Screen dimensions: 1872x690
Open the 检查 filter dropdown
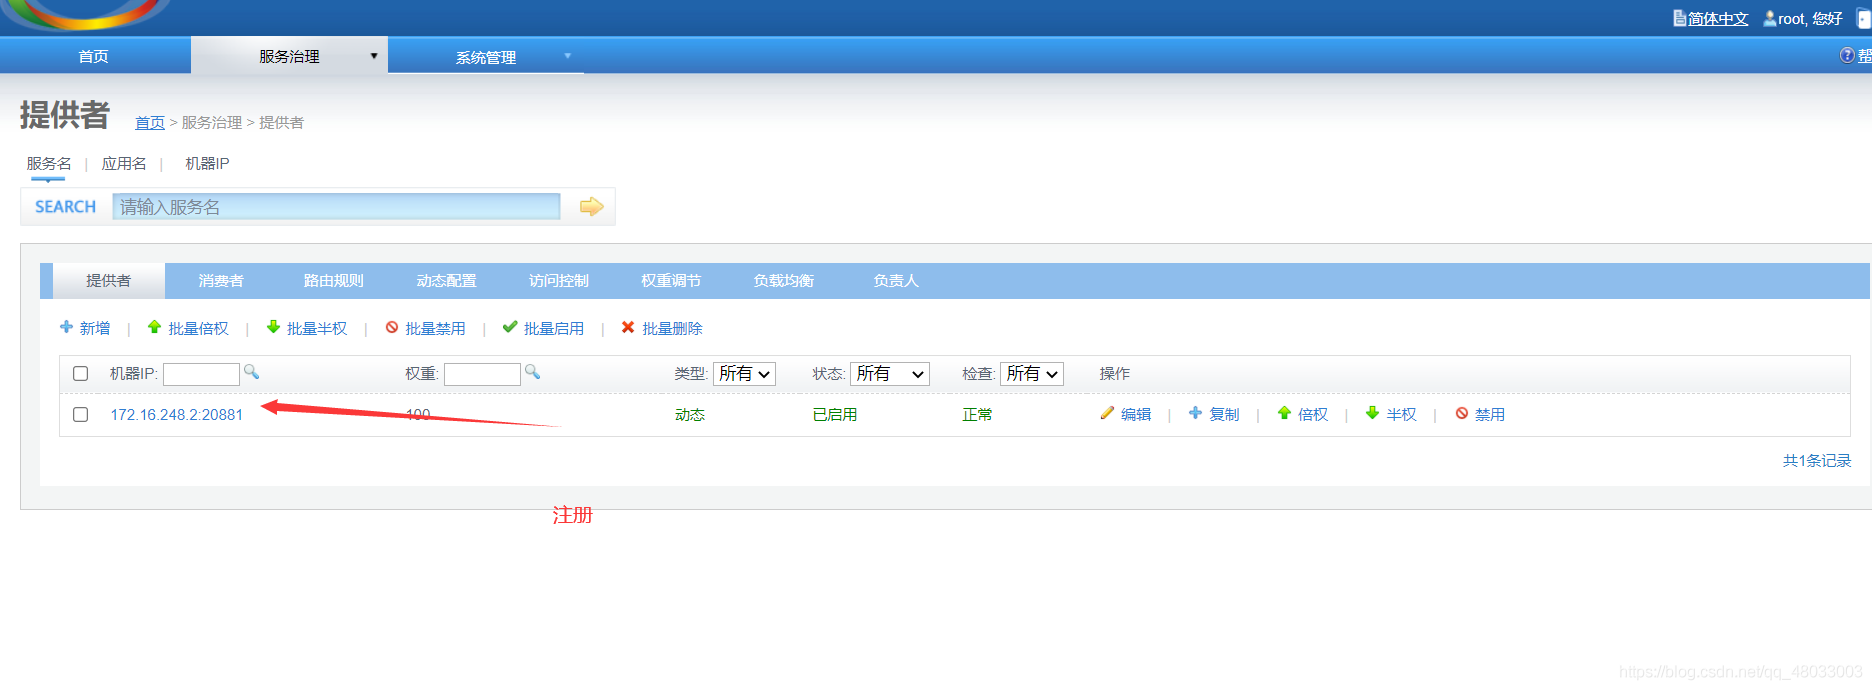pos(1032,373)
